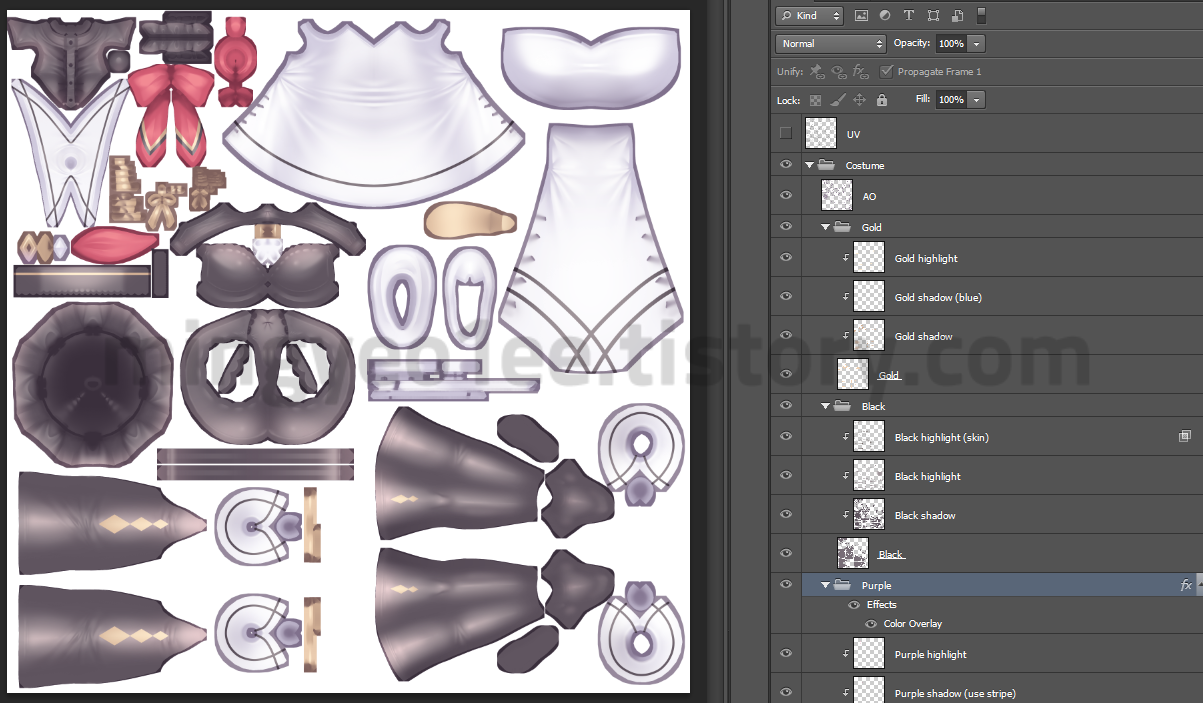This screenshot has height=703, width=1203.
Task: Click the Effects label under Purple
Action: click(x=881, y=604)
